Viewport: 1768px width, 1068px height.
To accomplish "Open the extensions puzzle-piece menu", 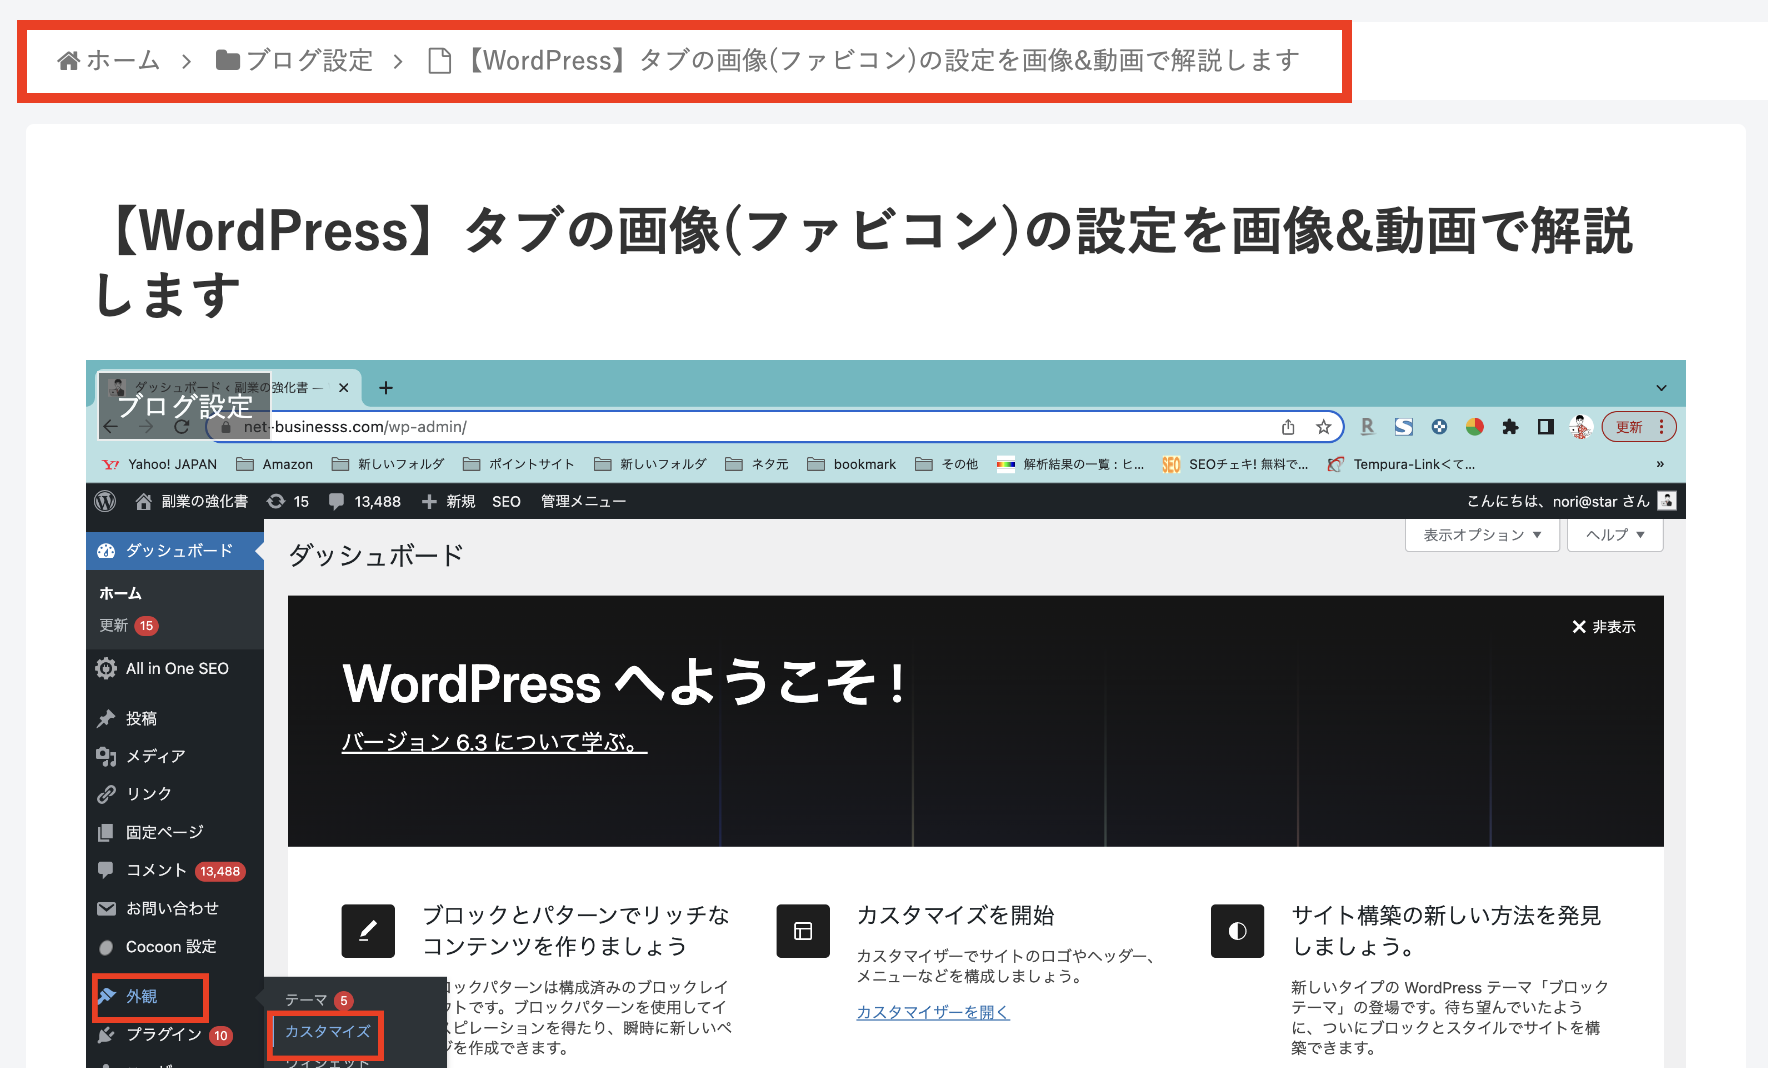I will point(1510,427).
